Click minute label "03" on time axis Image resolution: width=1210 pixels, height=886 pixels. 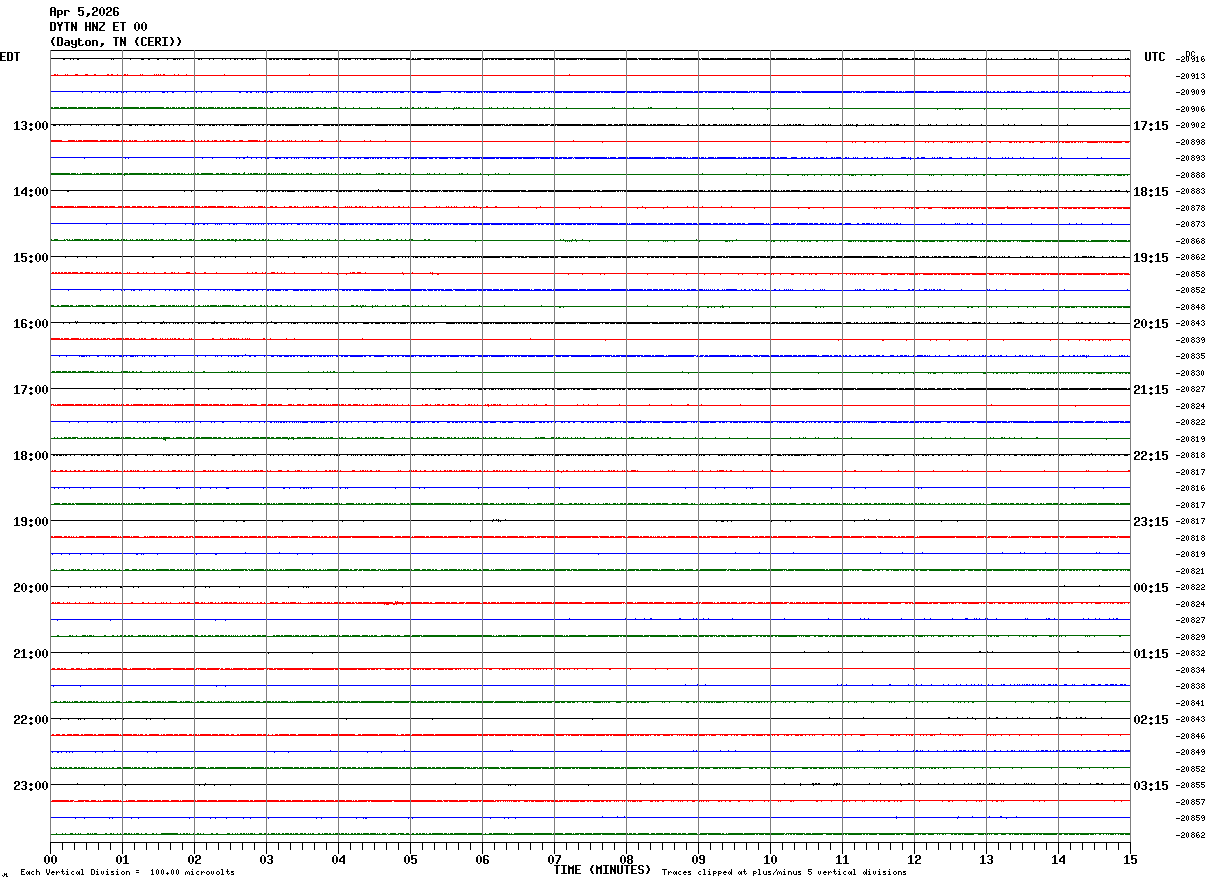point(267,860)
